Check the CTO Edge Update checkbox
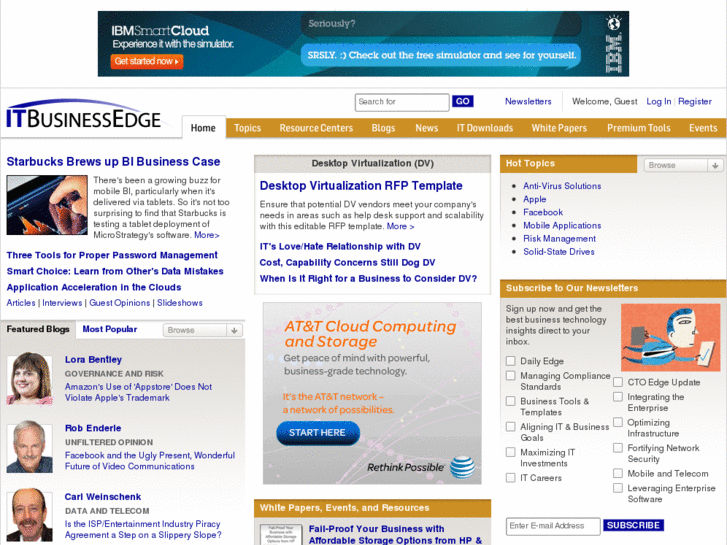 618,382
